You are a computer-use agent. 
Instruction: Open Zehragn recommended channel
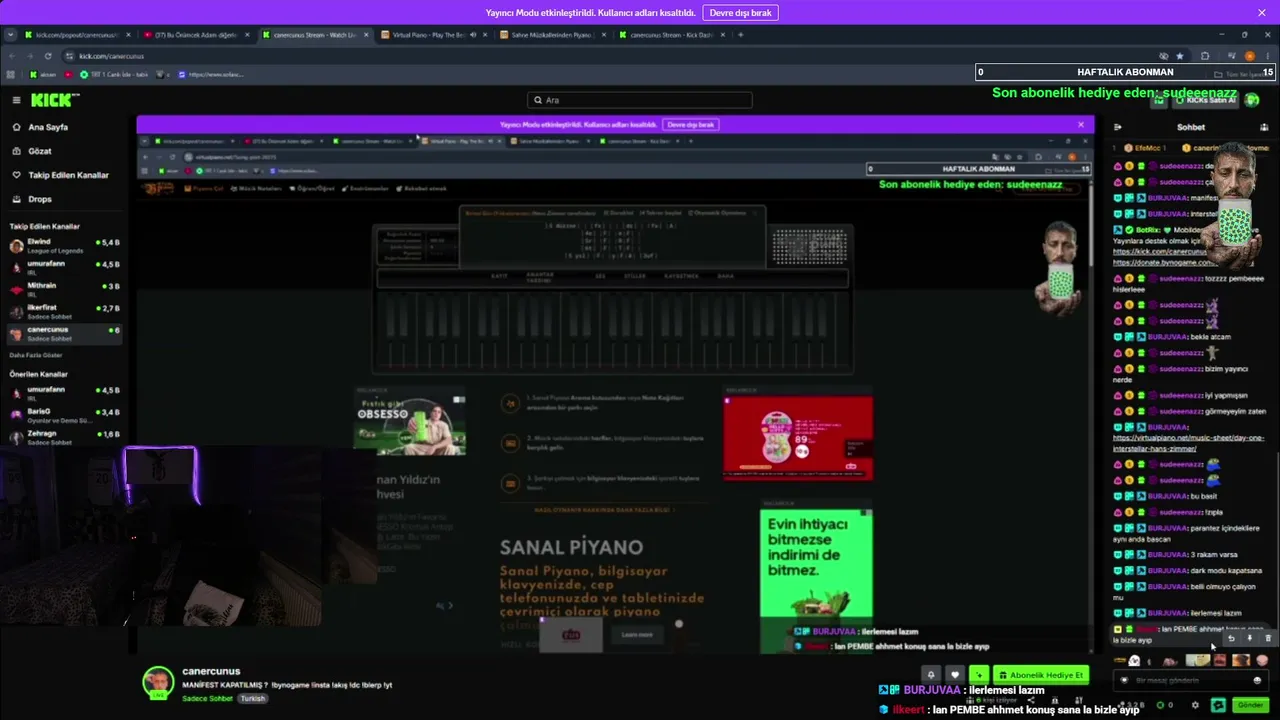pos(64,436)
